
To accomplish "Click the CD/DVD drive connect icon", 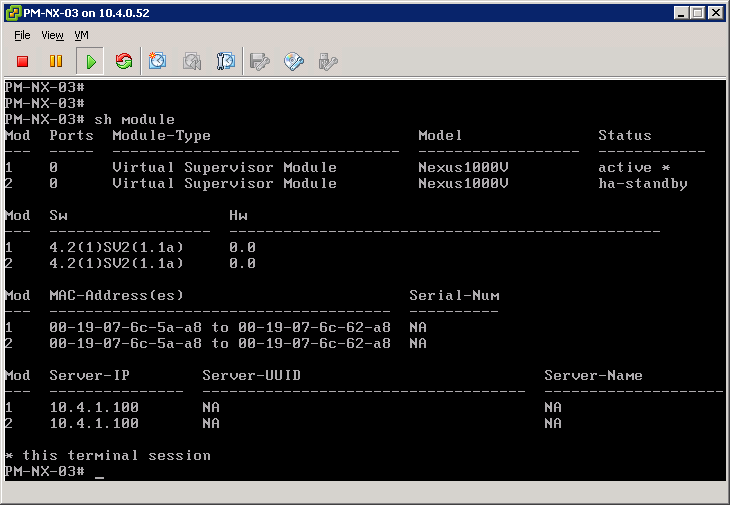I will tap(294, 61).
